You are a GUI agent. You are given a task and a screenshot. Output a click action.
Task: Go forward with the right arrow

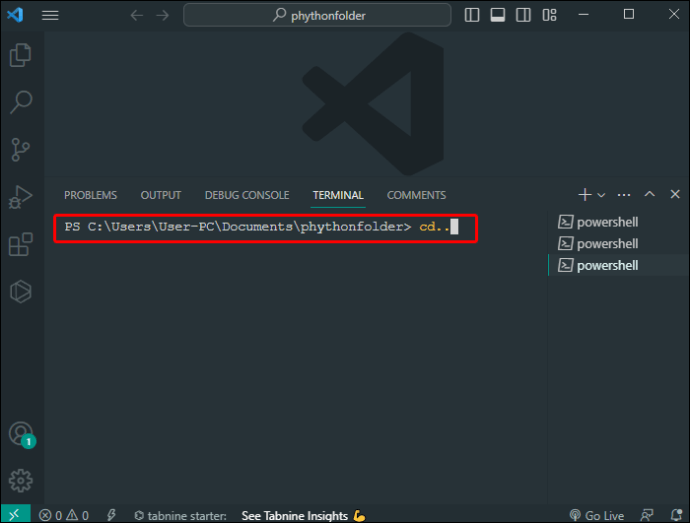pos(162,15)
